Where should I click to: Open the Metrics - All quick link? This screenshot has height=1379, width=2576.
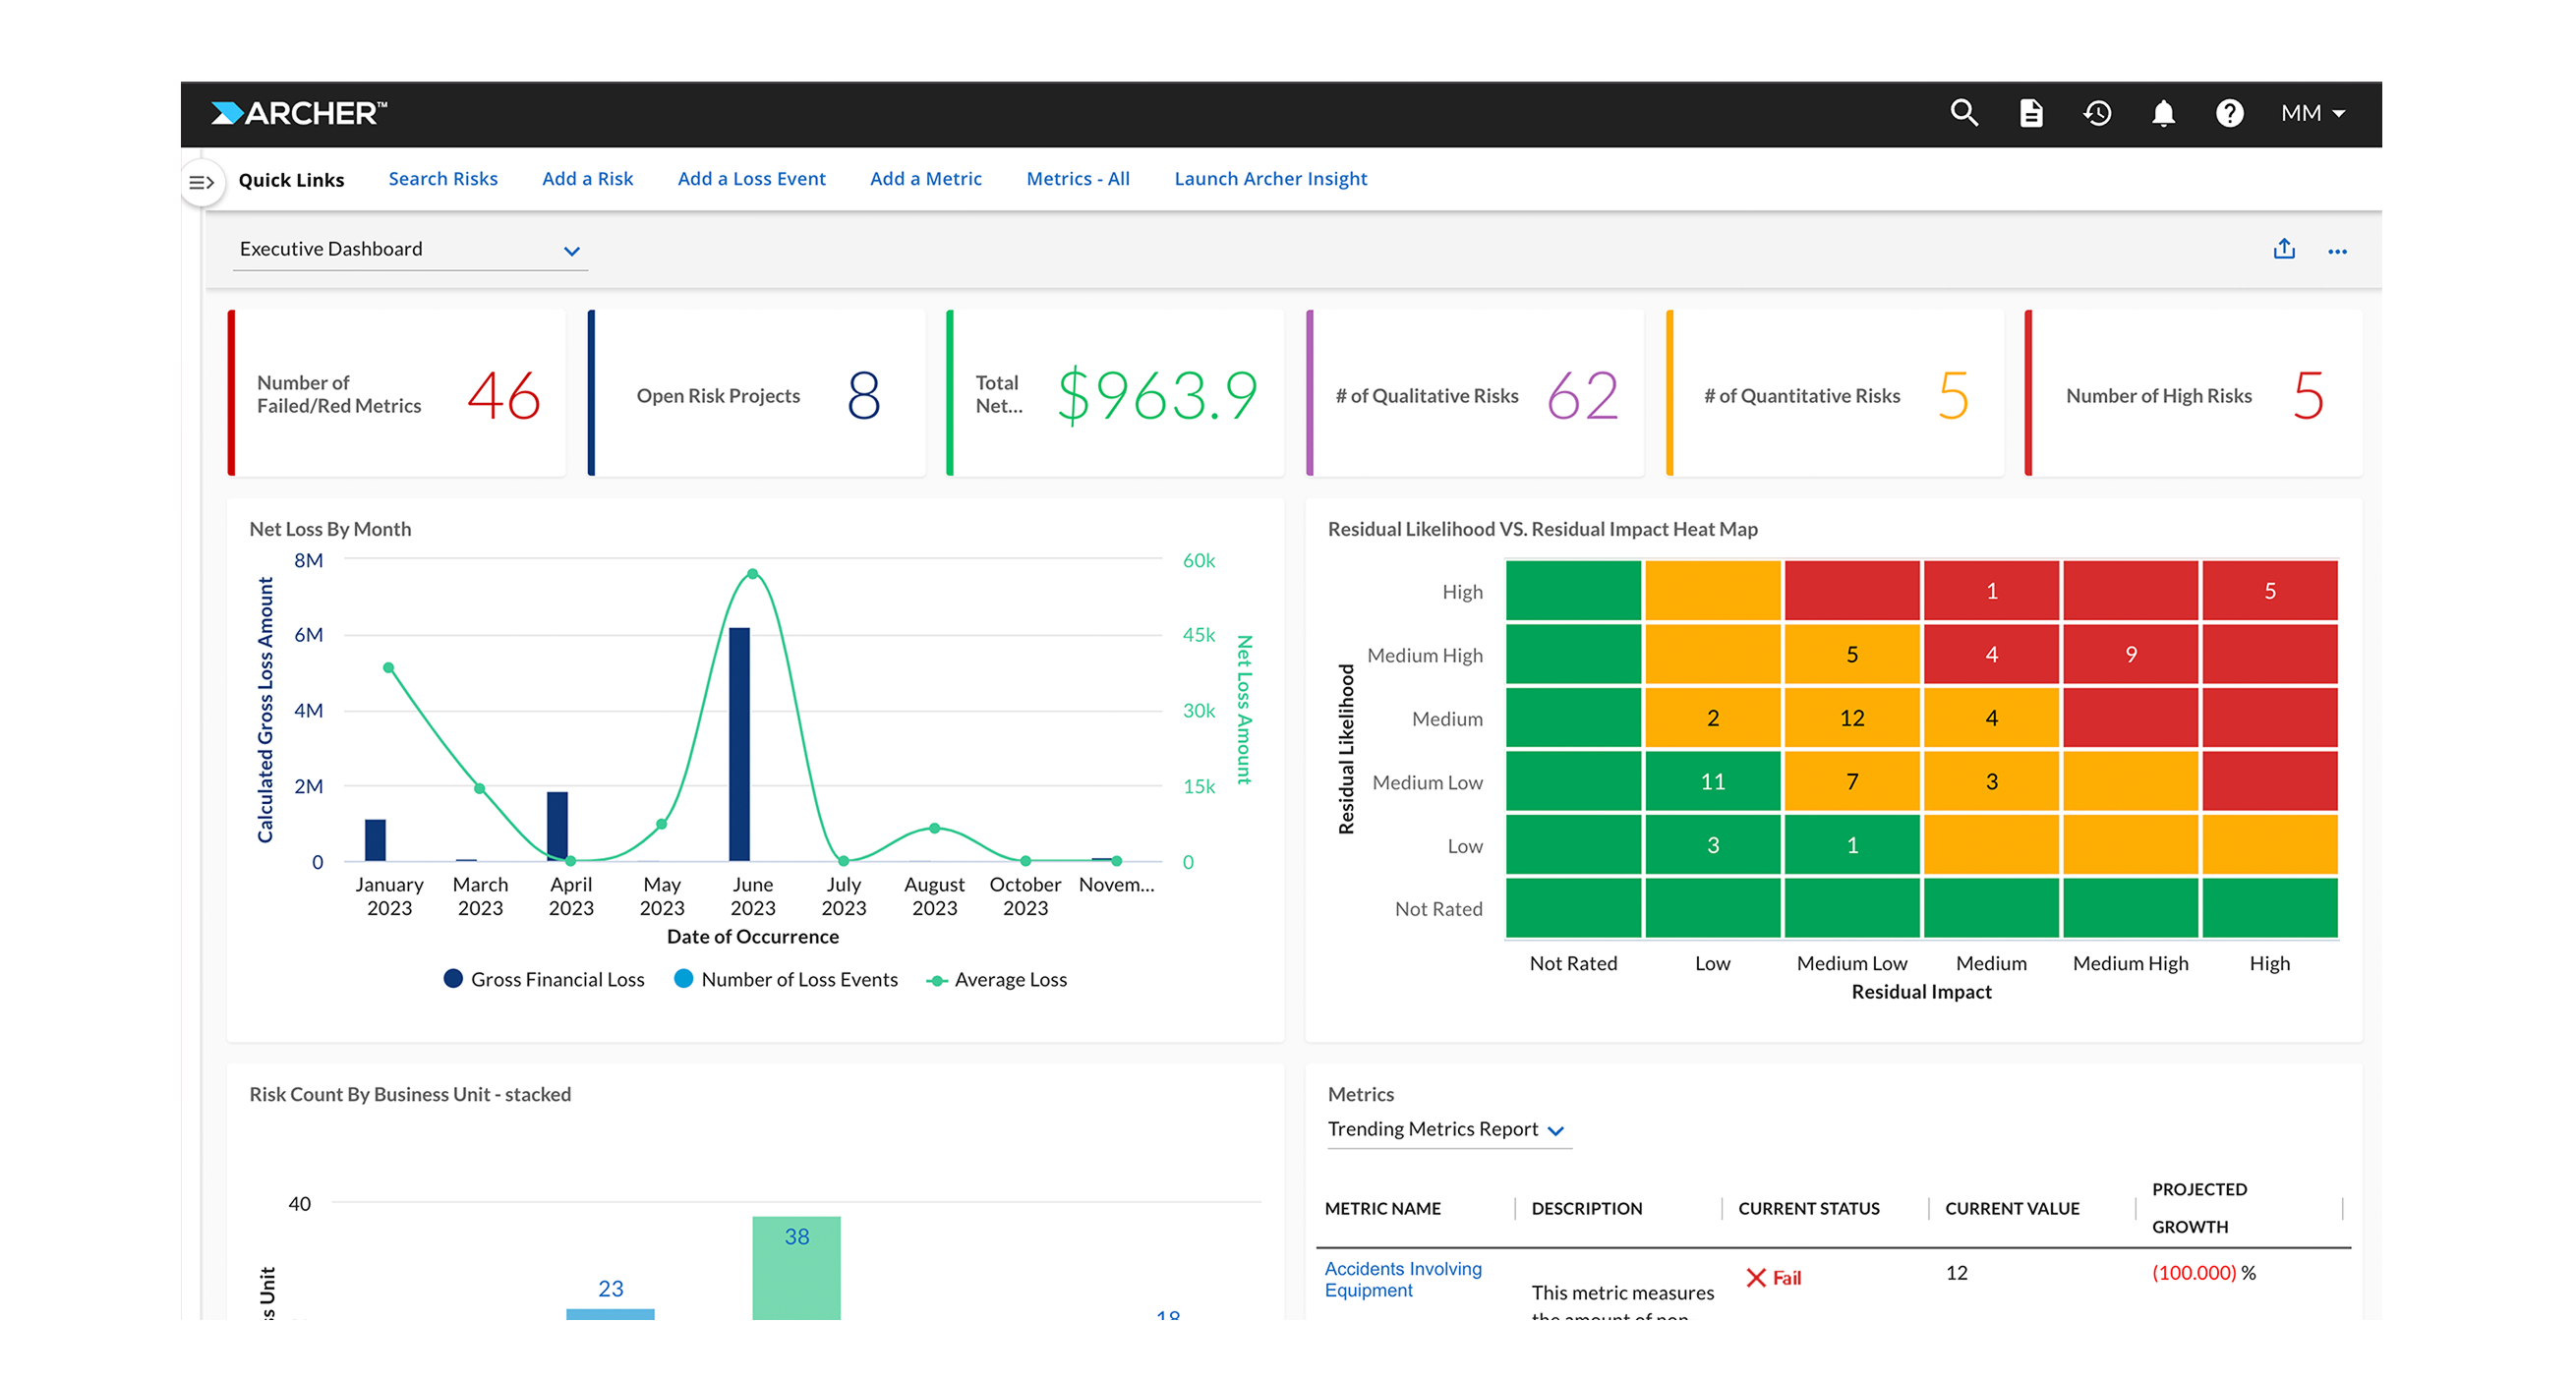pyautogui.click(x=1078, y=178)
